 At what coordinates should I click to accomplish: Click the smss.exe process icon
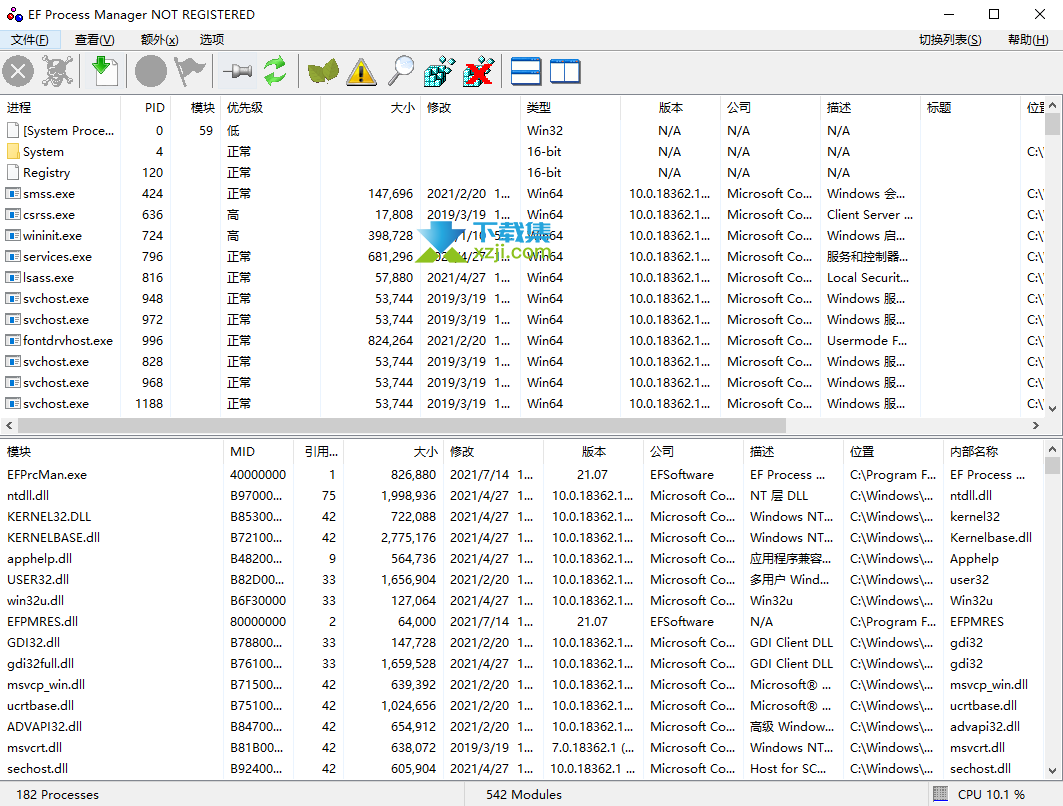(x=13, y=194)
